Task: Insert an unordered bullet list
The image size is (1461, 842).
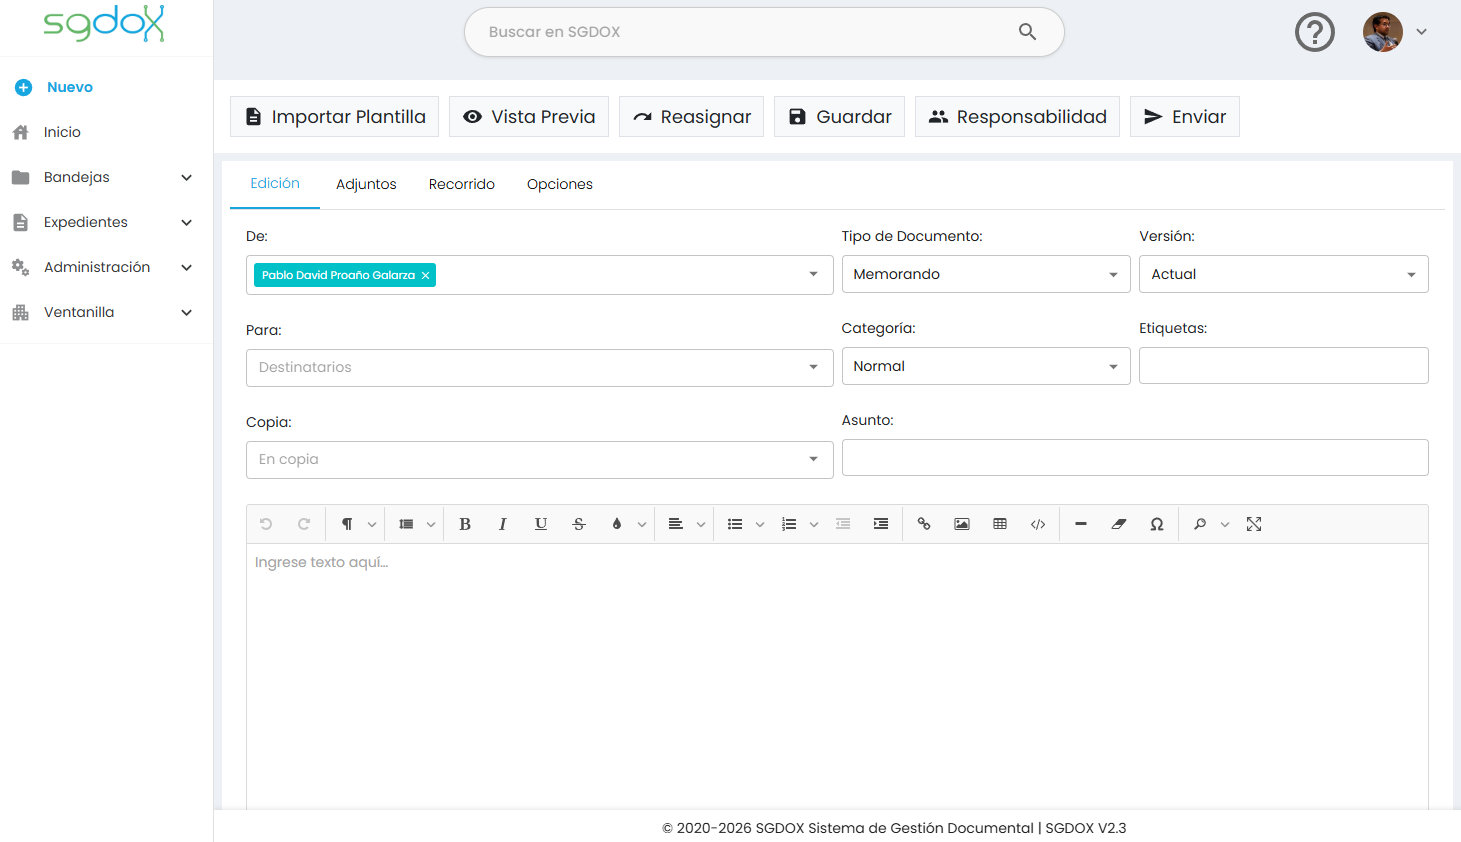Action: (735, 524)
